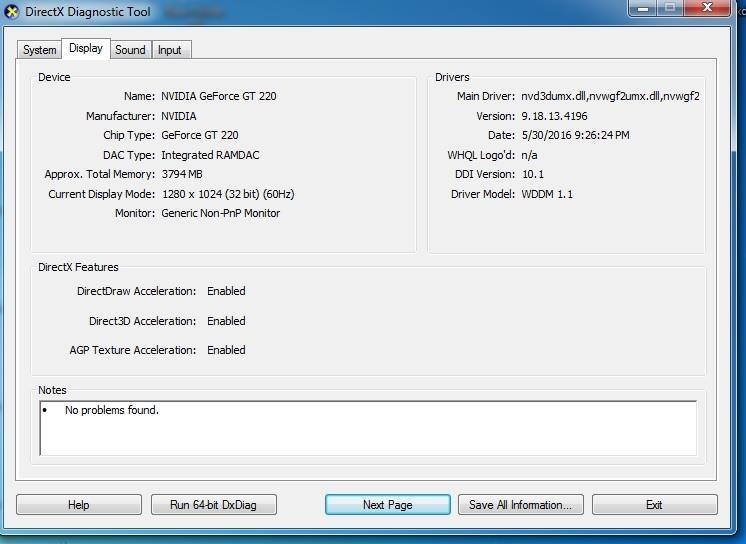Click WHQL Logo'd value 'n/a'
Image resolution: width=746 pixels, height=544 pixels.
click(529, 155)
